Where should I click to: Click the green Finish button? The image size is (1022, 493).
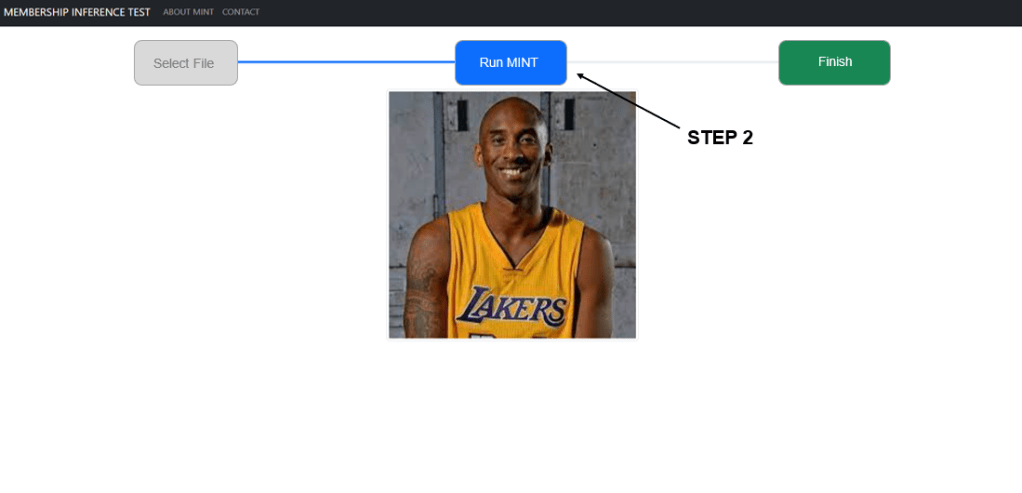tap(834, 62)
